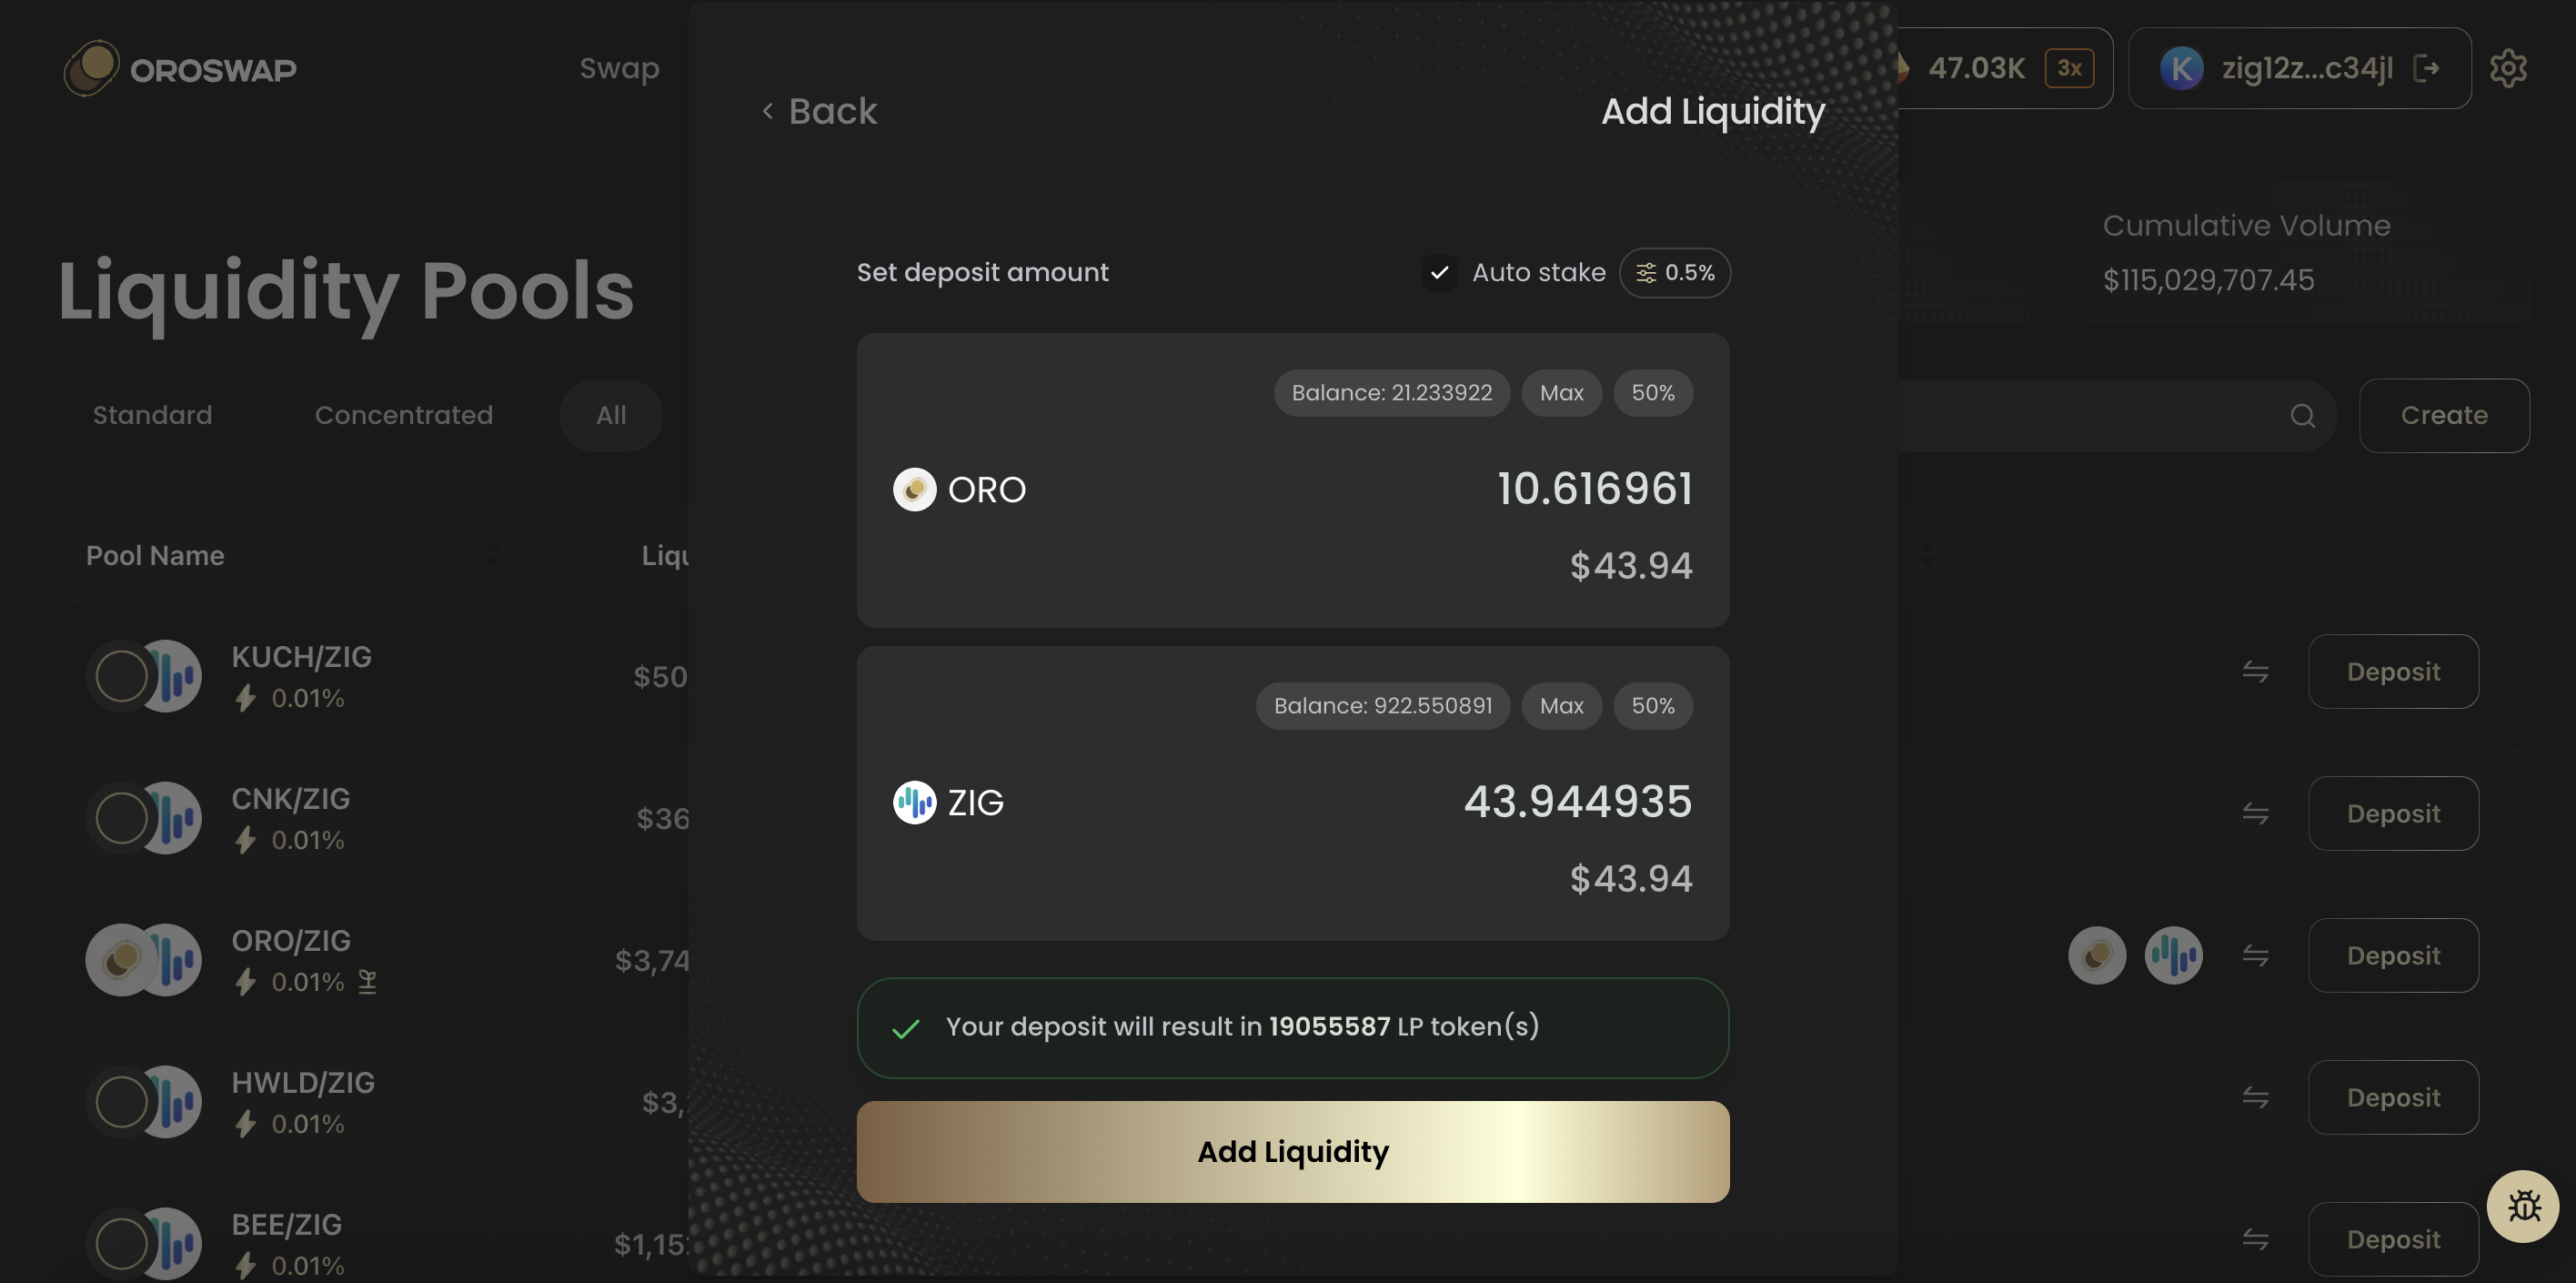2576x1283 pixels.
Task: Adjust slippage via the 0.5% control
Action: pyautogui.click(x=1675, y=272)
